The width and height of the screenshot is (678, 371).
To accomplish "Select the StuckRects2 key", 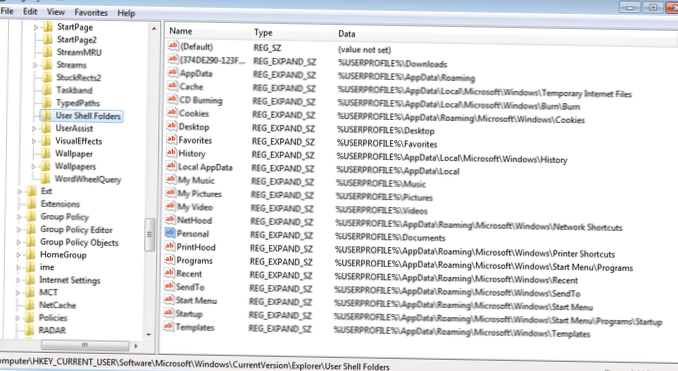I will coord(78,78).
